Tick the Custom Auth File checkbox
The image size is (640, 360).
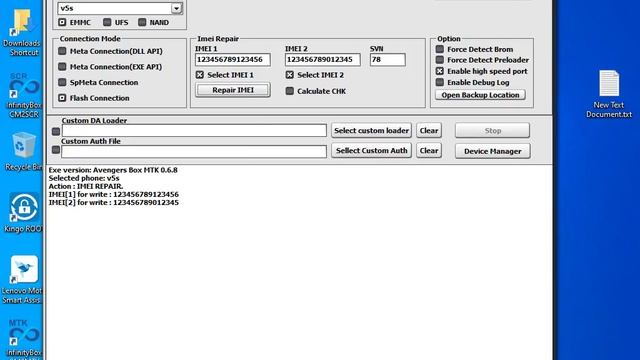coord(56,150)
